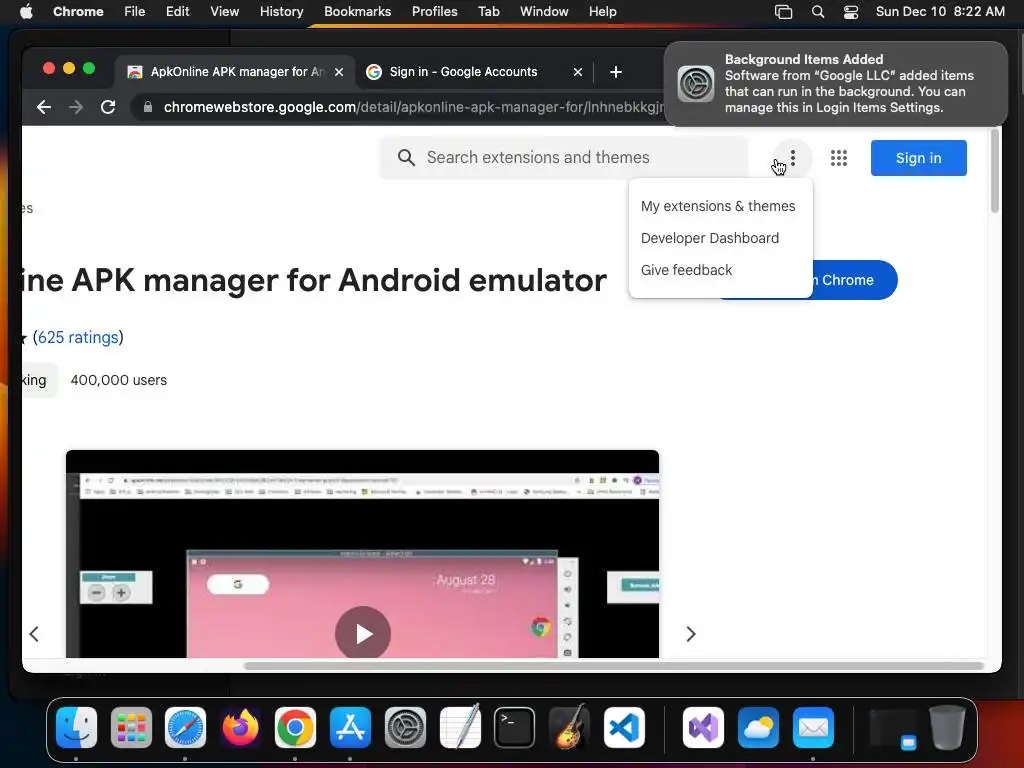The height and width of the screenshot is (768, 1024).
Task: Click the Background Items Added notification
Action: point(836,84)
